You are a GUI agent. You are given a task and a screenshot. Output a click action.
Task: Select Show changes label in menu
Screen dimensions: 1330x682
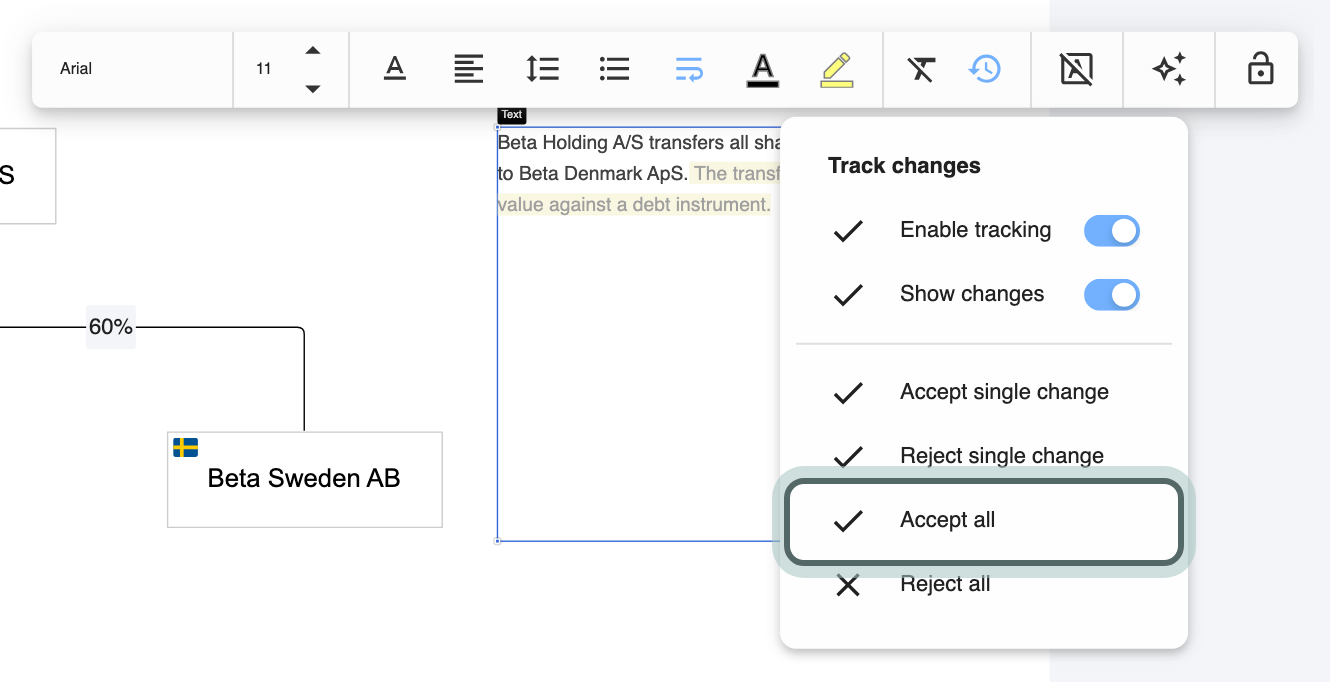pyautogui.click(x=972, y=294)
